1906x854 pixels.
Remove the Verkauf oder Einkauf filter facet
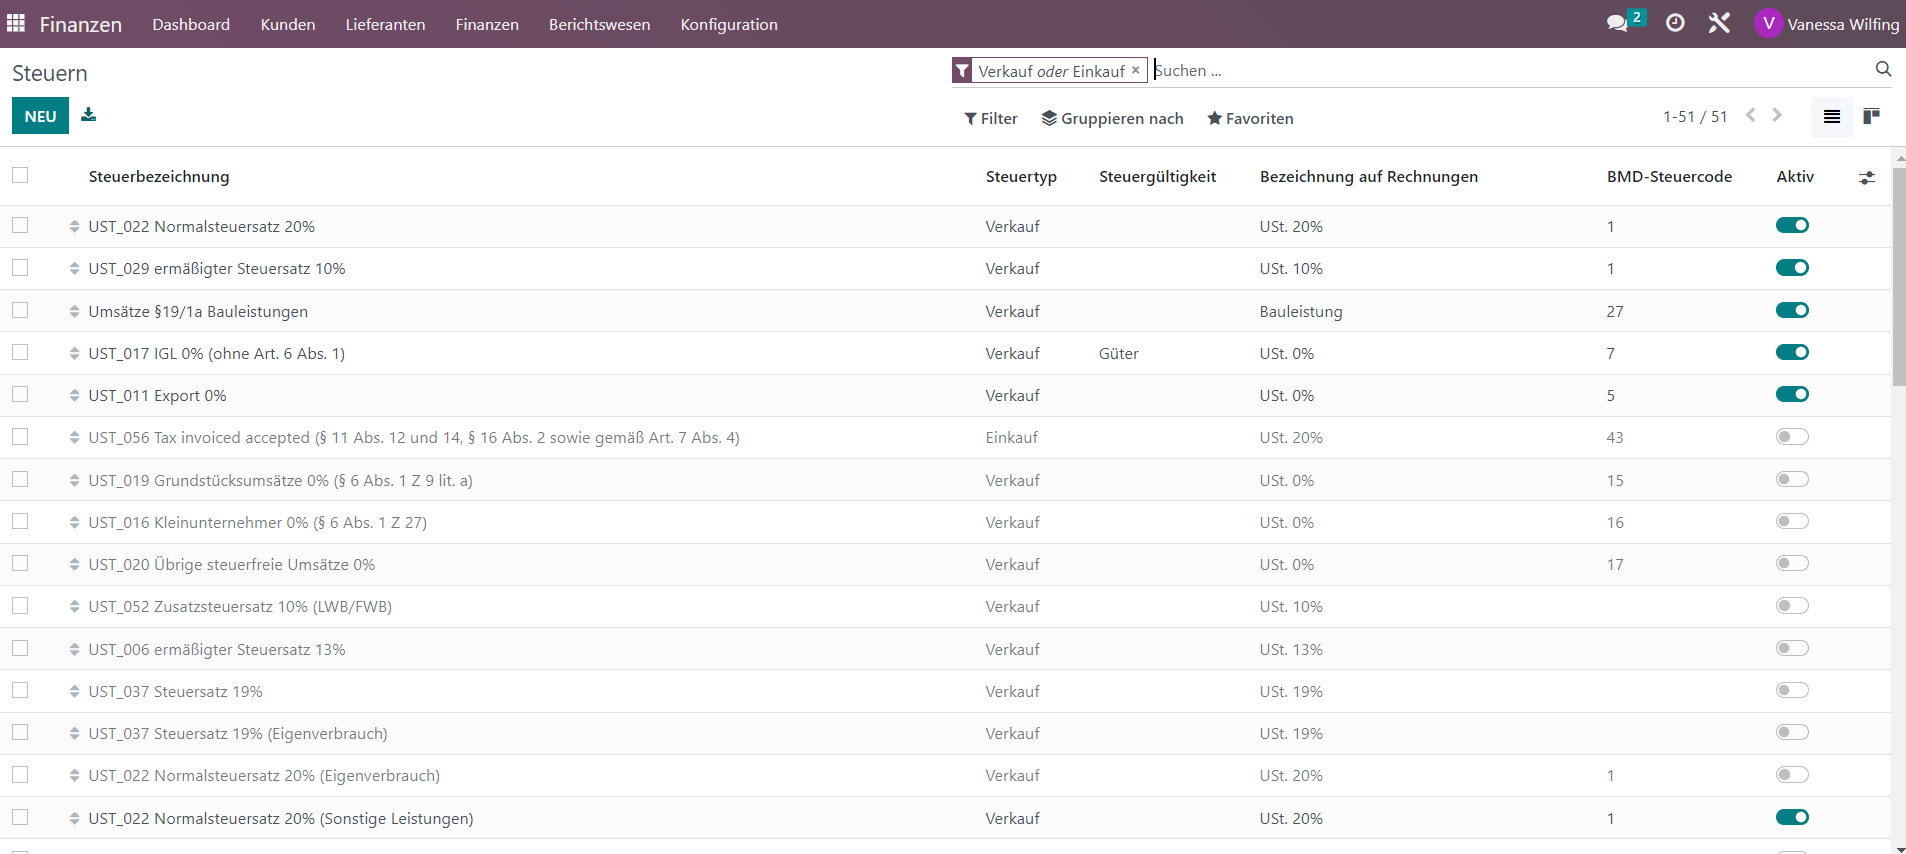1135,70
